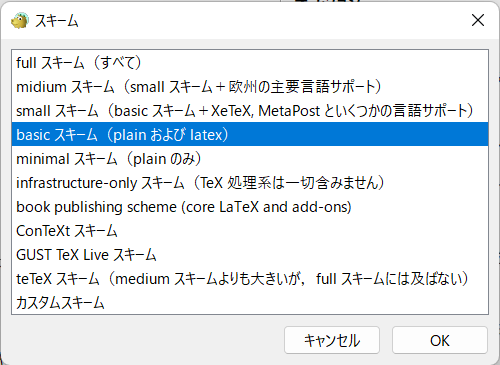This screenshot has height=365, width=500.
Task: Close the スキーム dialog with the X button
Action: click(x=478, y=20)
